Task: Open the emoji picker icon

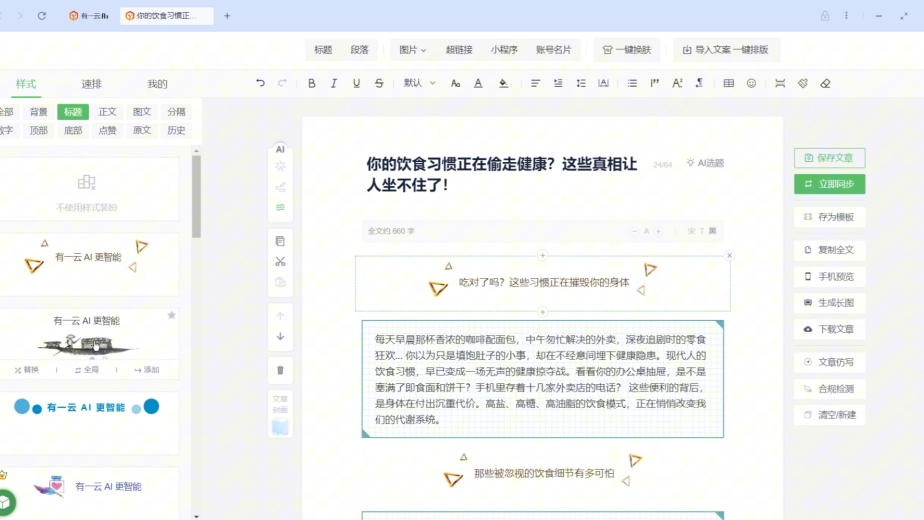Action: point(752,83)
